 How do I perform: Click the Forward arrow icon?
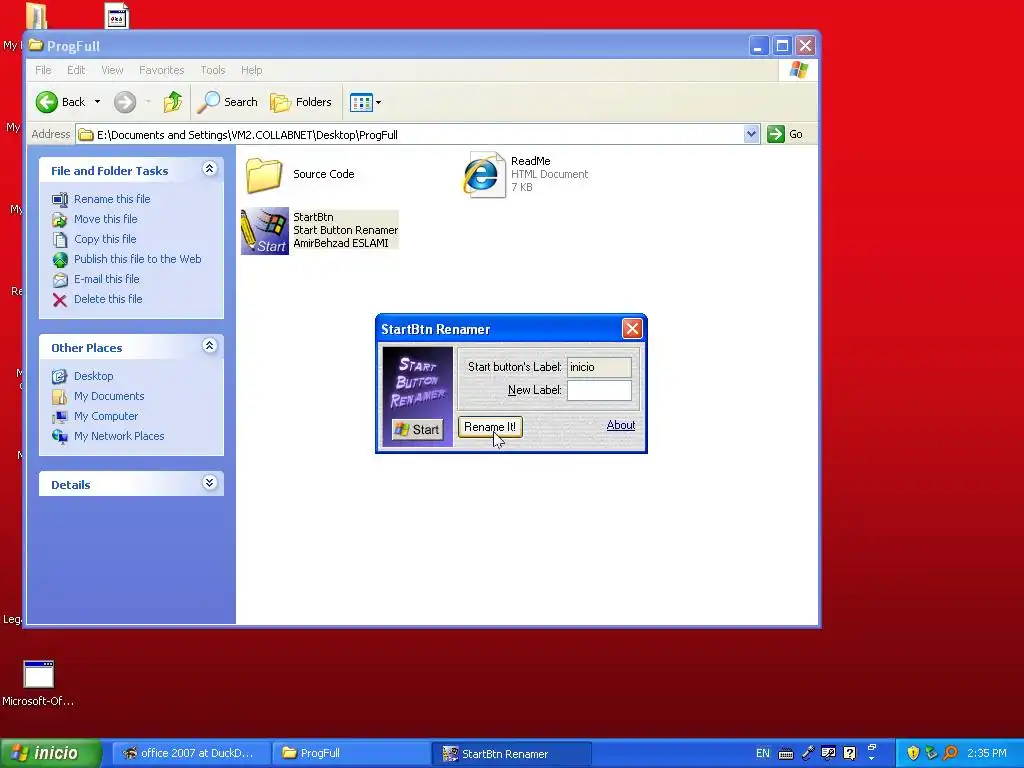pos(125,102)
